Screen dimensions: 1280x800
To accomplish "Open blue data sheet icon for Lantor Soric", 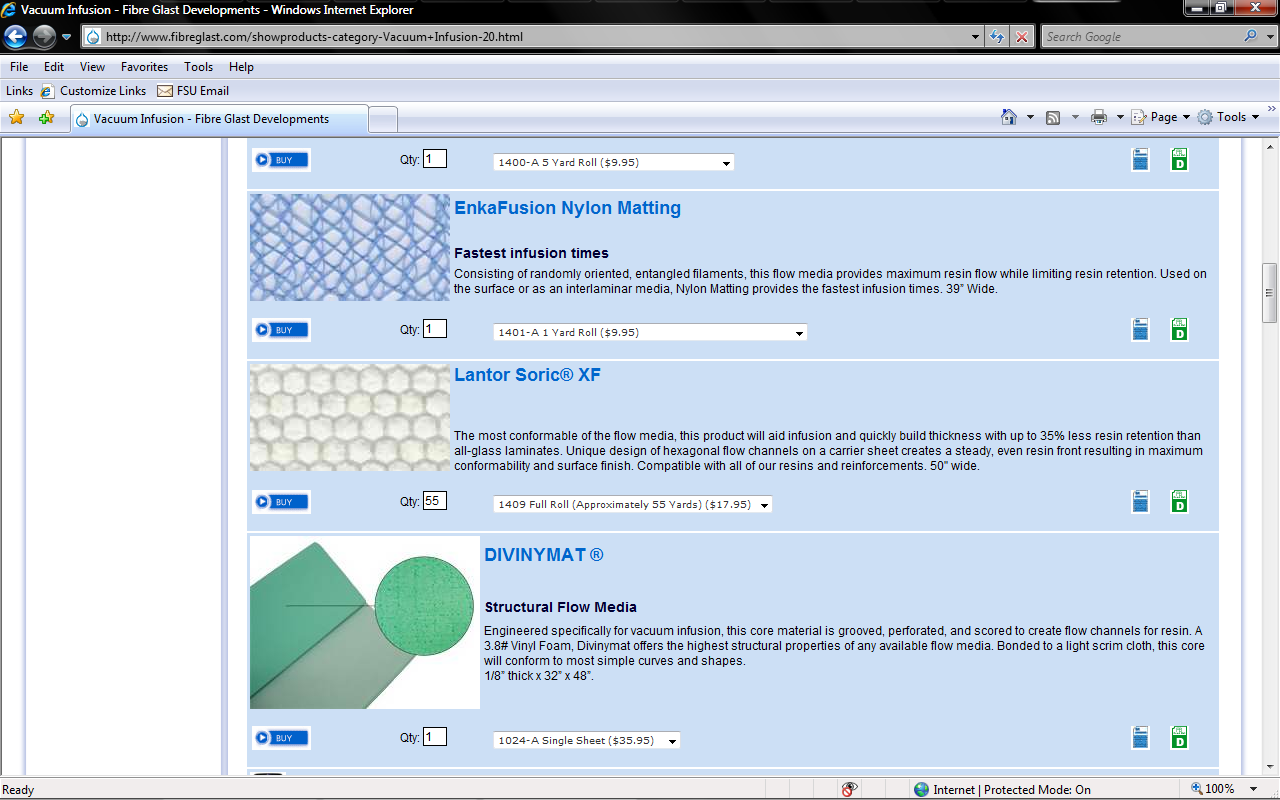I will [1140, 501].
